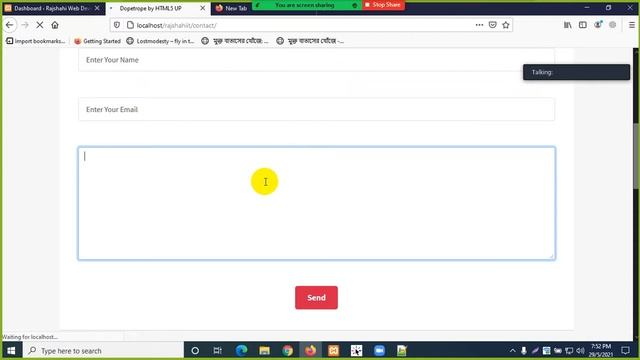The image size is (640, 360).
Task: Open the Getting Started bookmark
Action: 97,41
